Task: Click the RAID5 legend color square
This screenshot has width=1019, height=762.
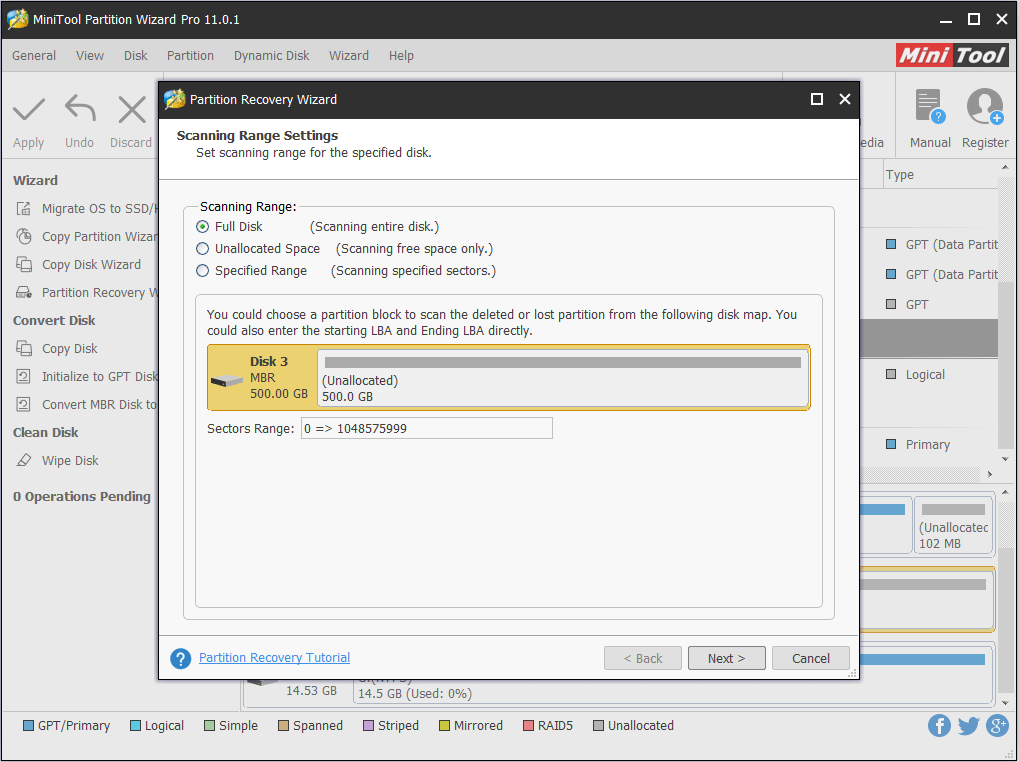Action: [528, 726]
